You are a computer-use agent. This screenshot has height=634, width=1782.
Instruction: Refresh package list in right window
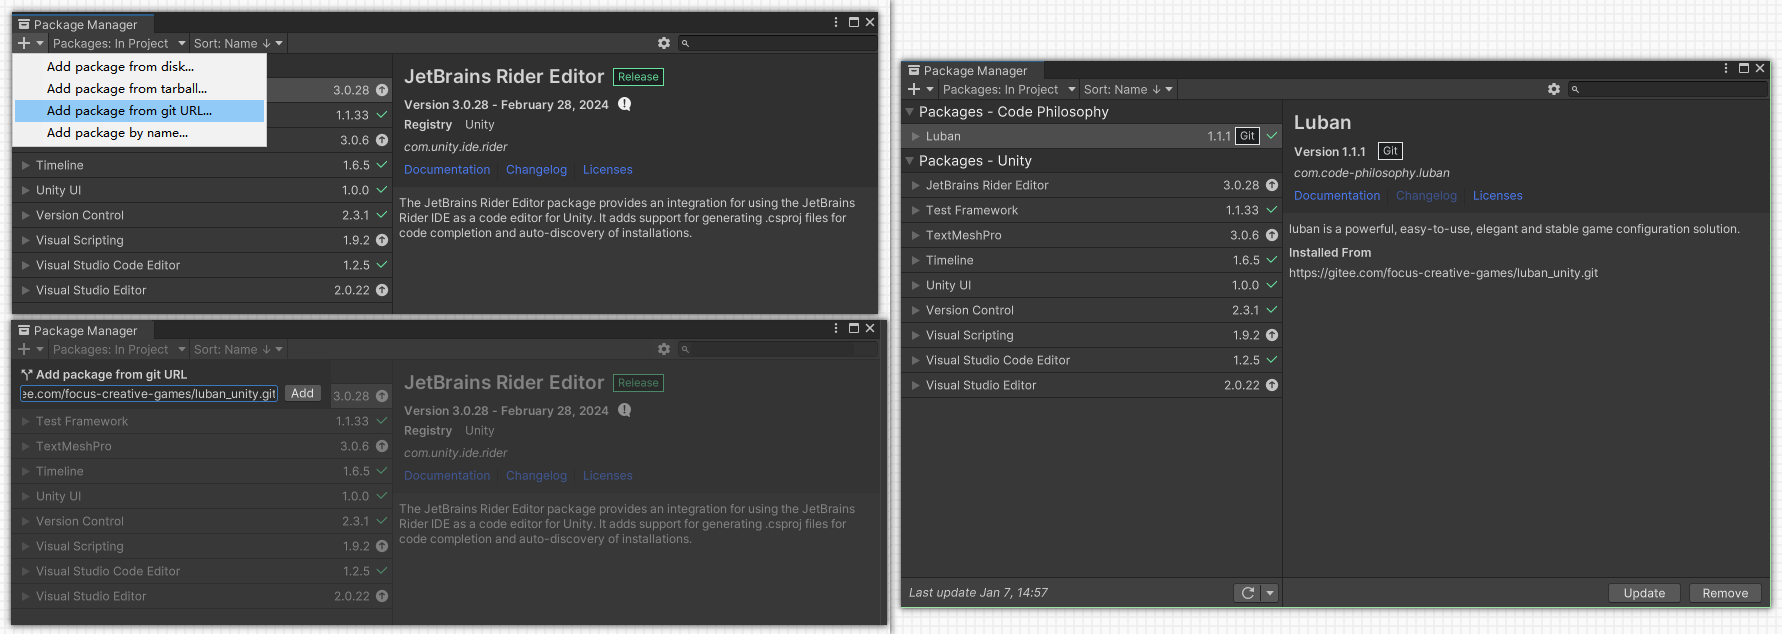click(x=1248, y=593)
